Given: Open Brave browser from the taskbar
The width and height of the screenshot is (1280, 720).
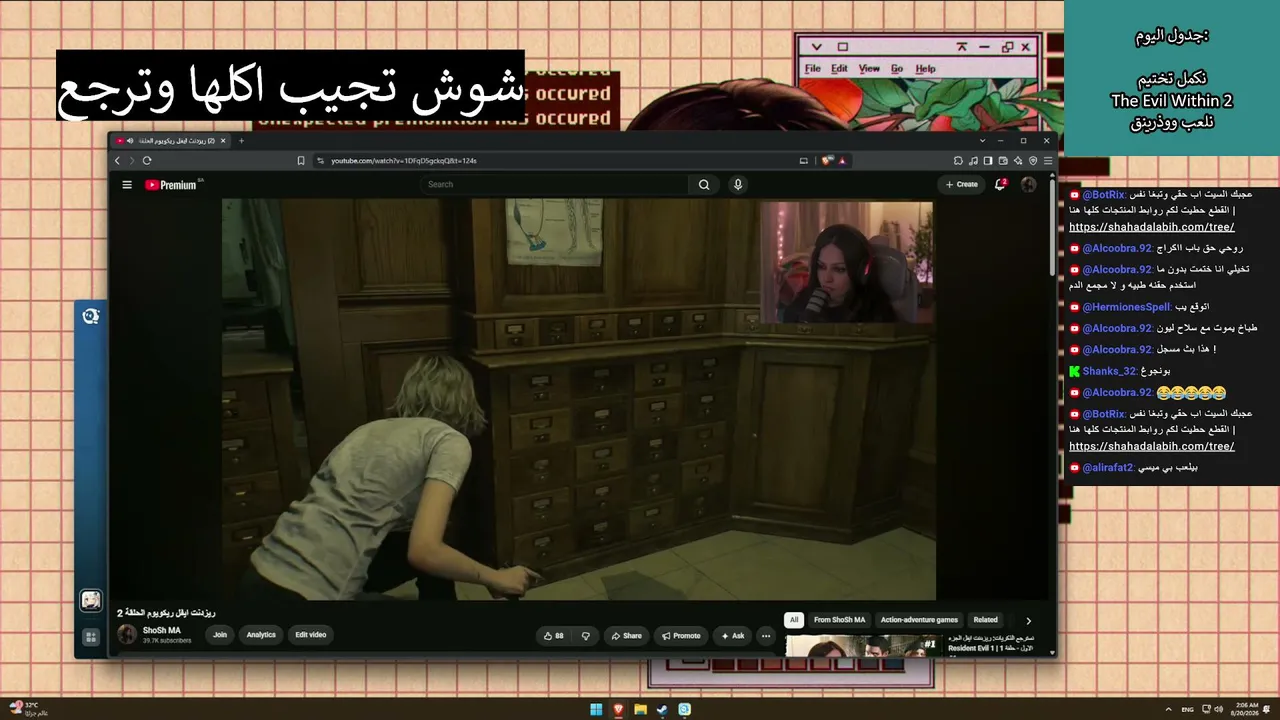Looking at the screenshot, I should tap(618, 710).
